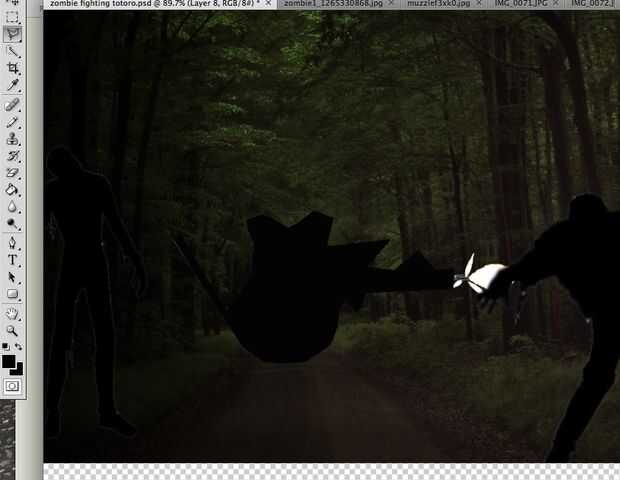Open the foreground color picker
This screenshot has height=480, width=620.
click(x=8, y=361)
